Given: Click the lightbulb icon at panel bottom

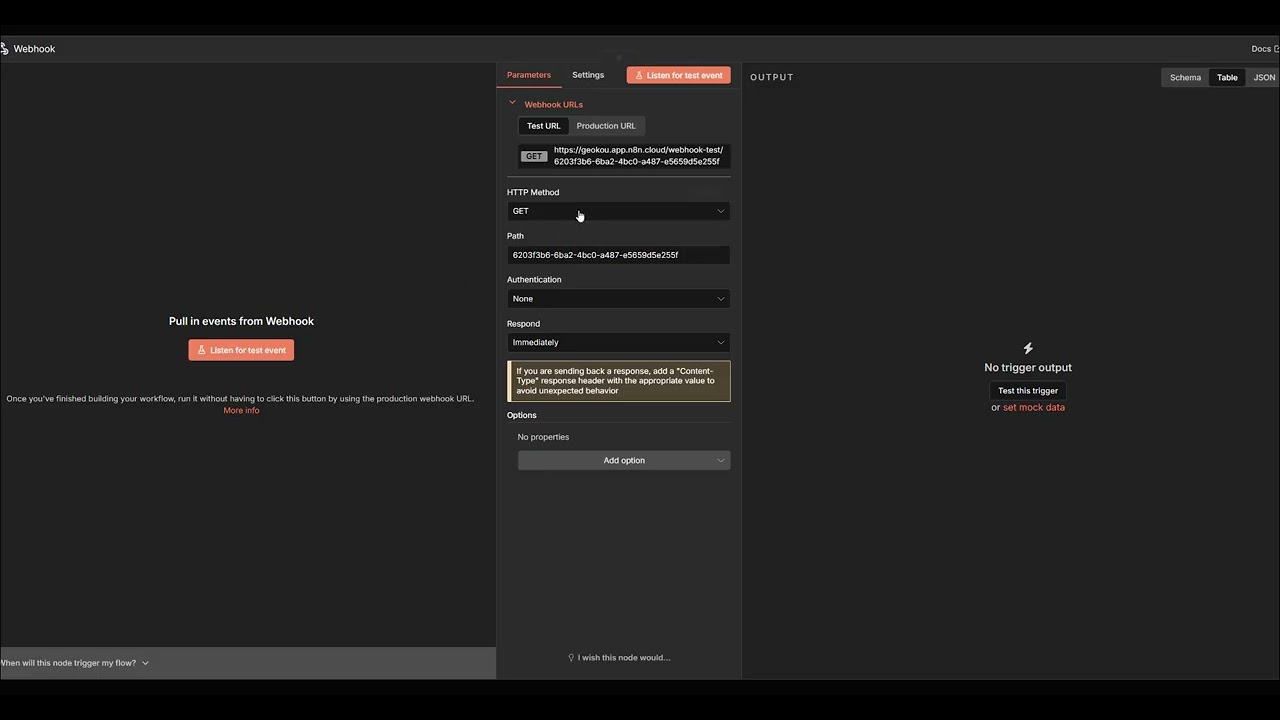Looking at the screenshot, I should 571,658.
